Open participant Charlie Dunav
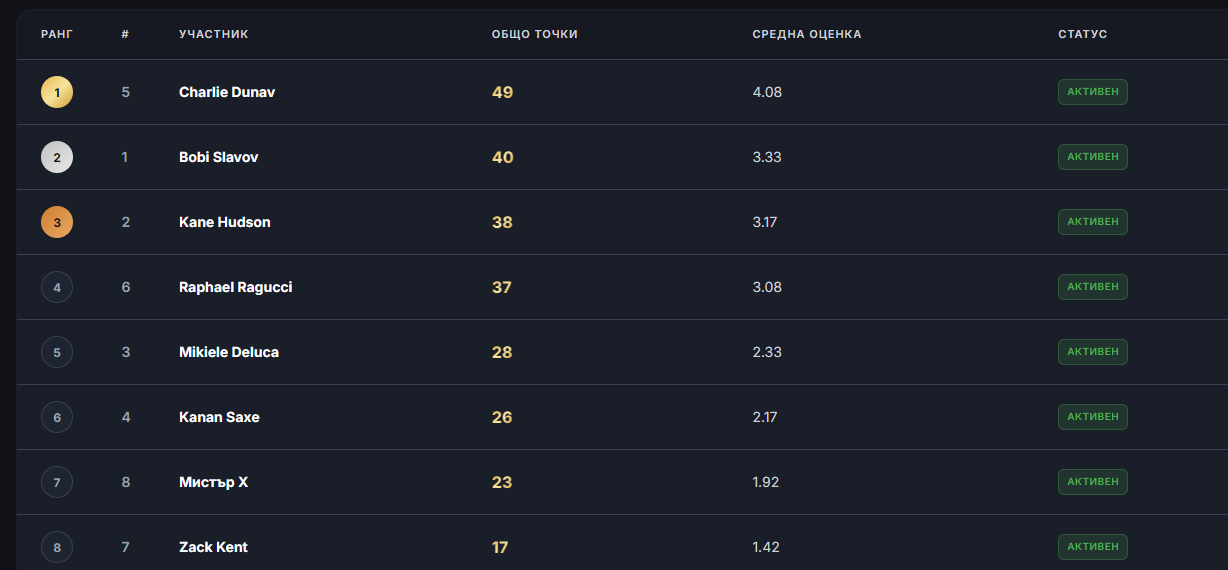The image size is (1228, 570). (x=227, y=92)
